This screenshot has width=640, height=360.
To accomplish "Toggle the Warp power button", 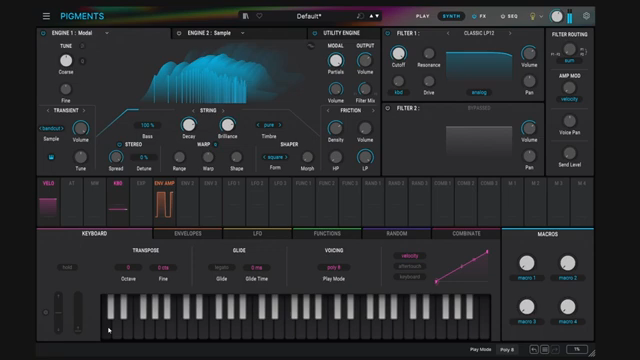I will tap(216, 144).
